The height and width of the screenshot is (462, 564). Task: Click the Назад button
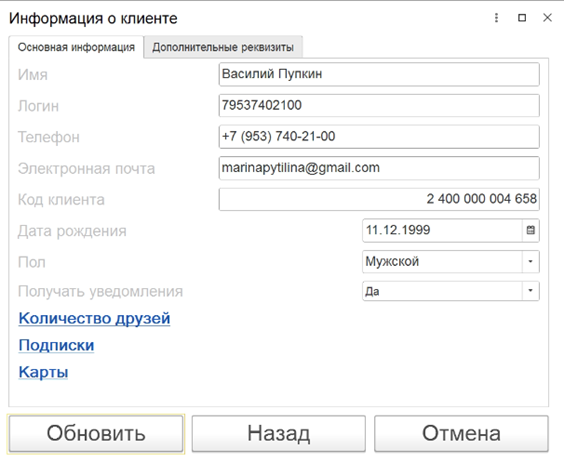(x=279, y=433)
